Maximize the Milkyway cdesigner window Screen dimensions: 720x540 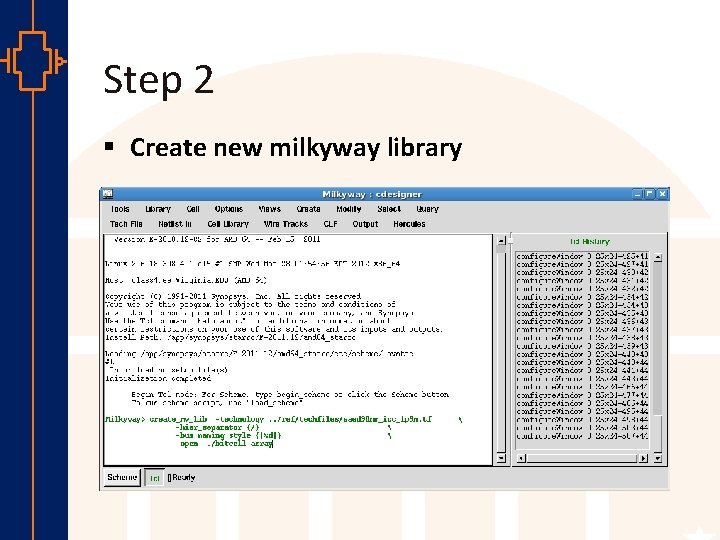(x=649, y=194)
